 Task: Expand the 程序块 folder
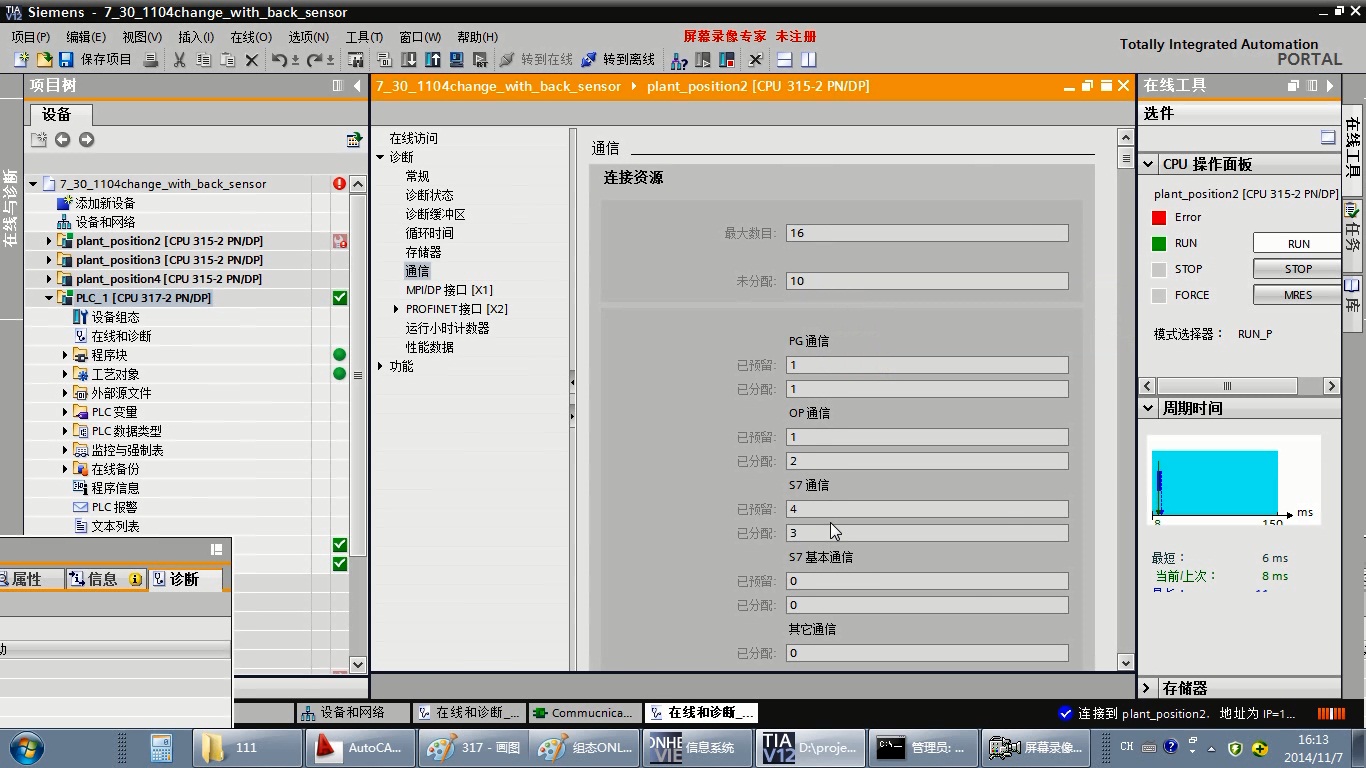coord(65,355)
